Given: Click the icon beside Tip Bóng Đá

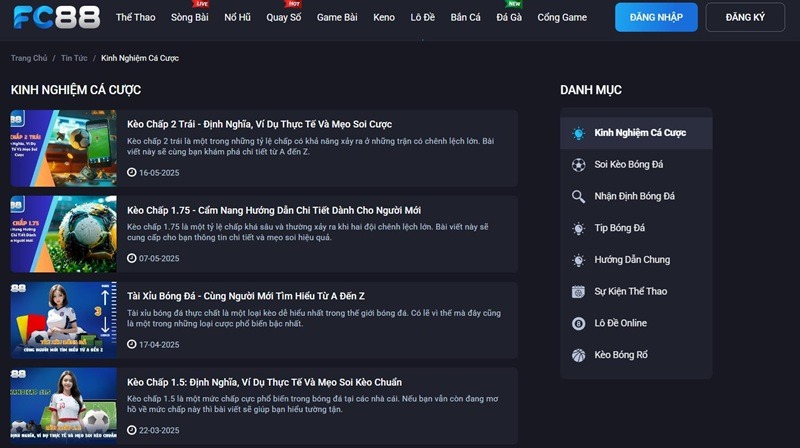Looking at the screenshot, I should click(x=578, y=229).
